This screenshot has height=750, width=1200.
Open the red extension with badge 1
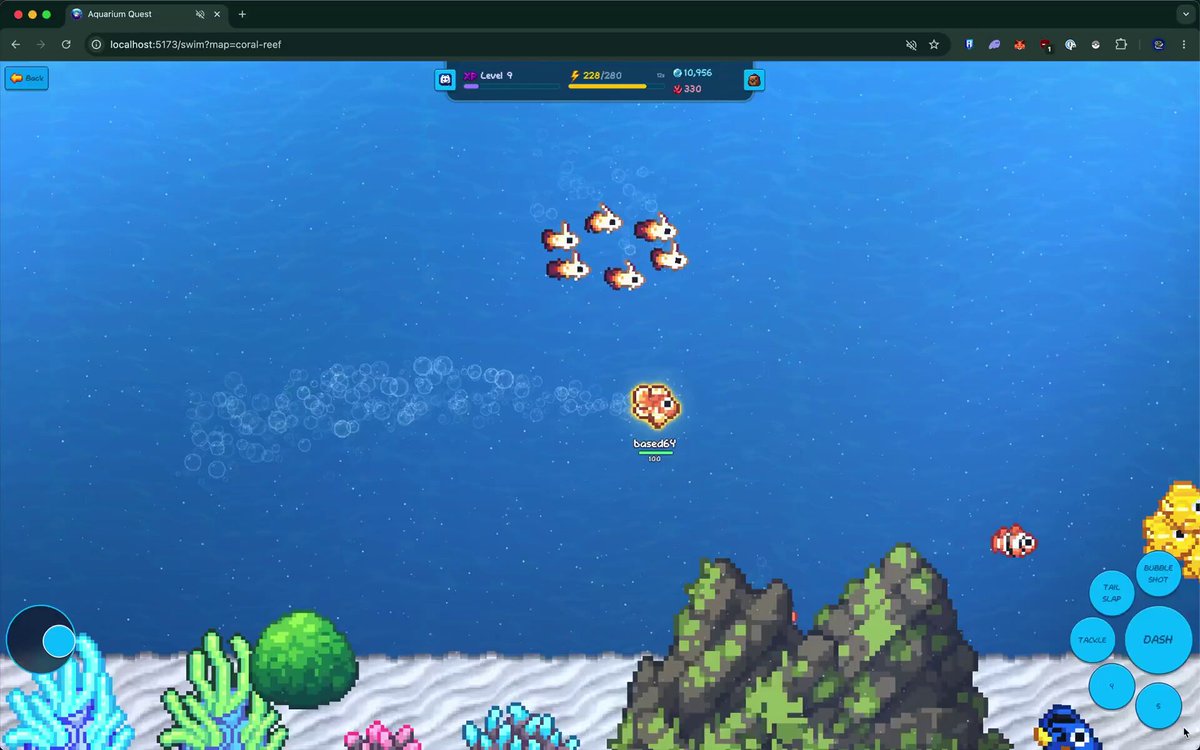pyautogui.click(x=1045, y=45)
